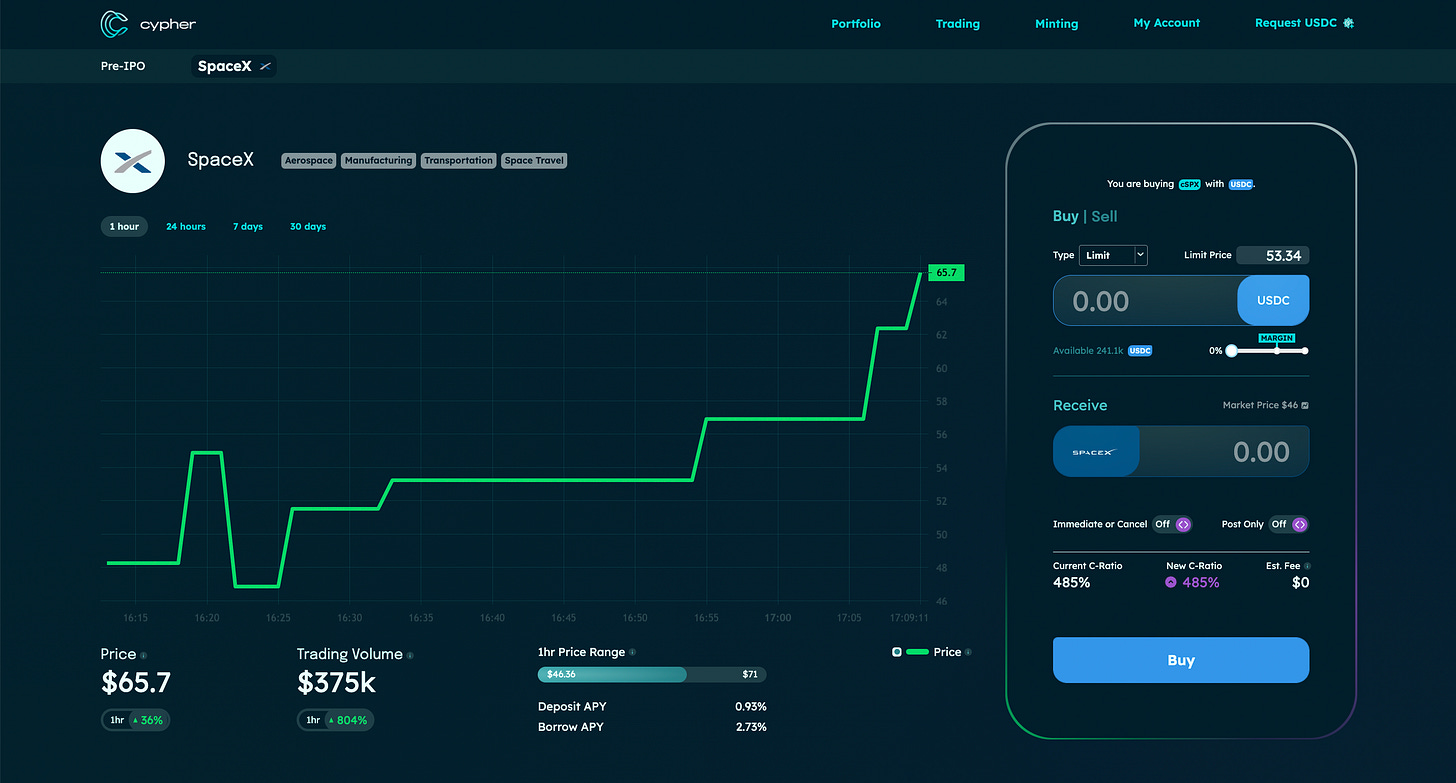Click the 1hr 804% volume change badge
The image size is (1456, 783).
[335, 720]
